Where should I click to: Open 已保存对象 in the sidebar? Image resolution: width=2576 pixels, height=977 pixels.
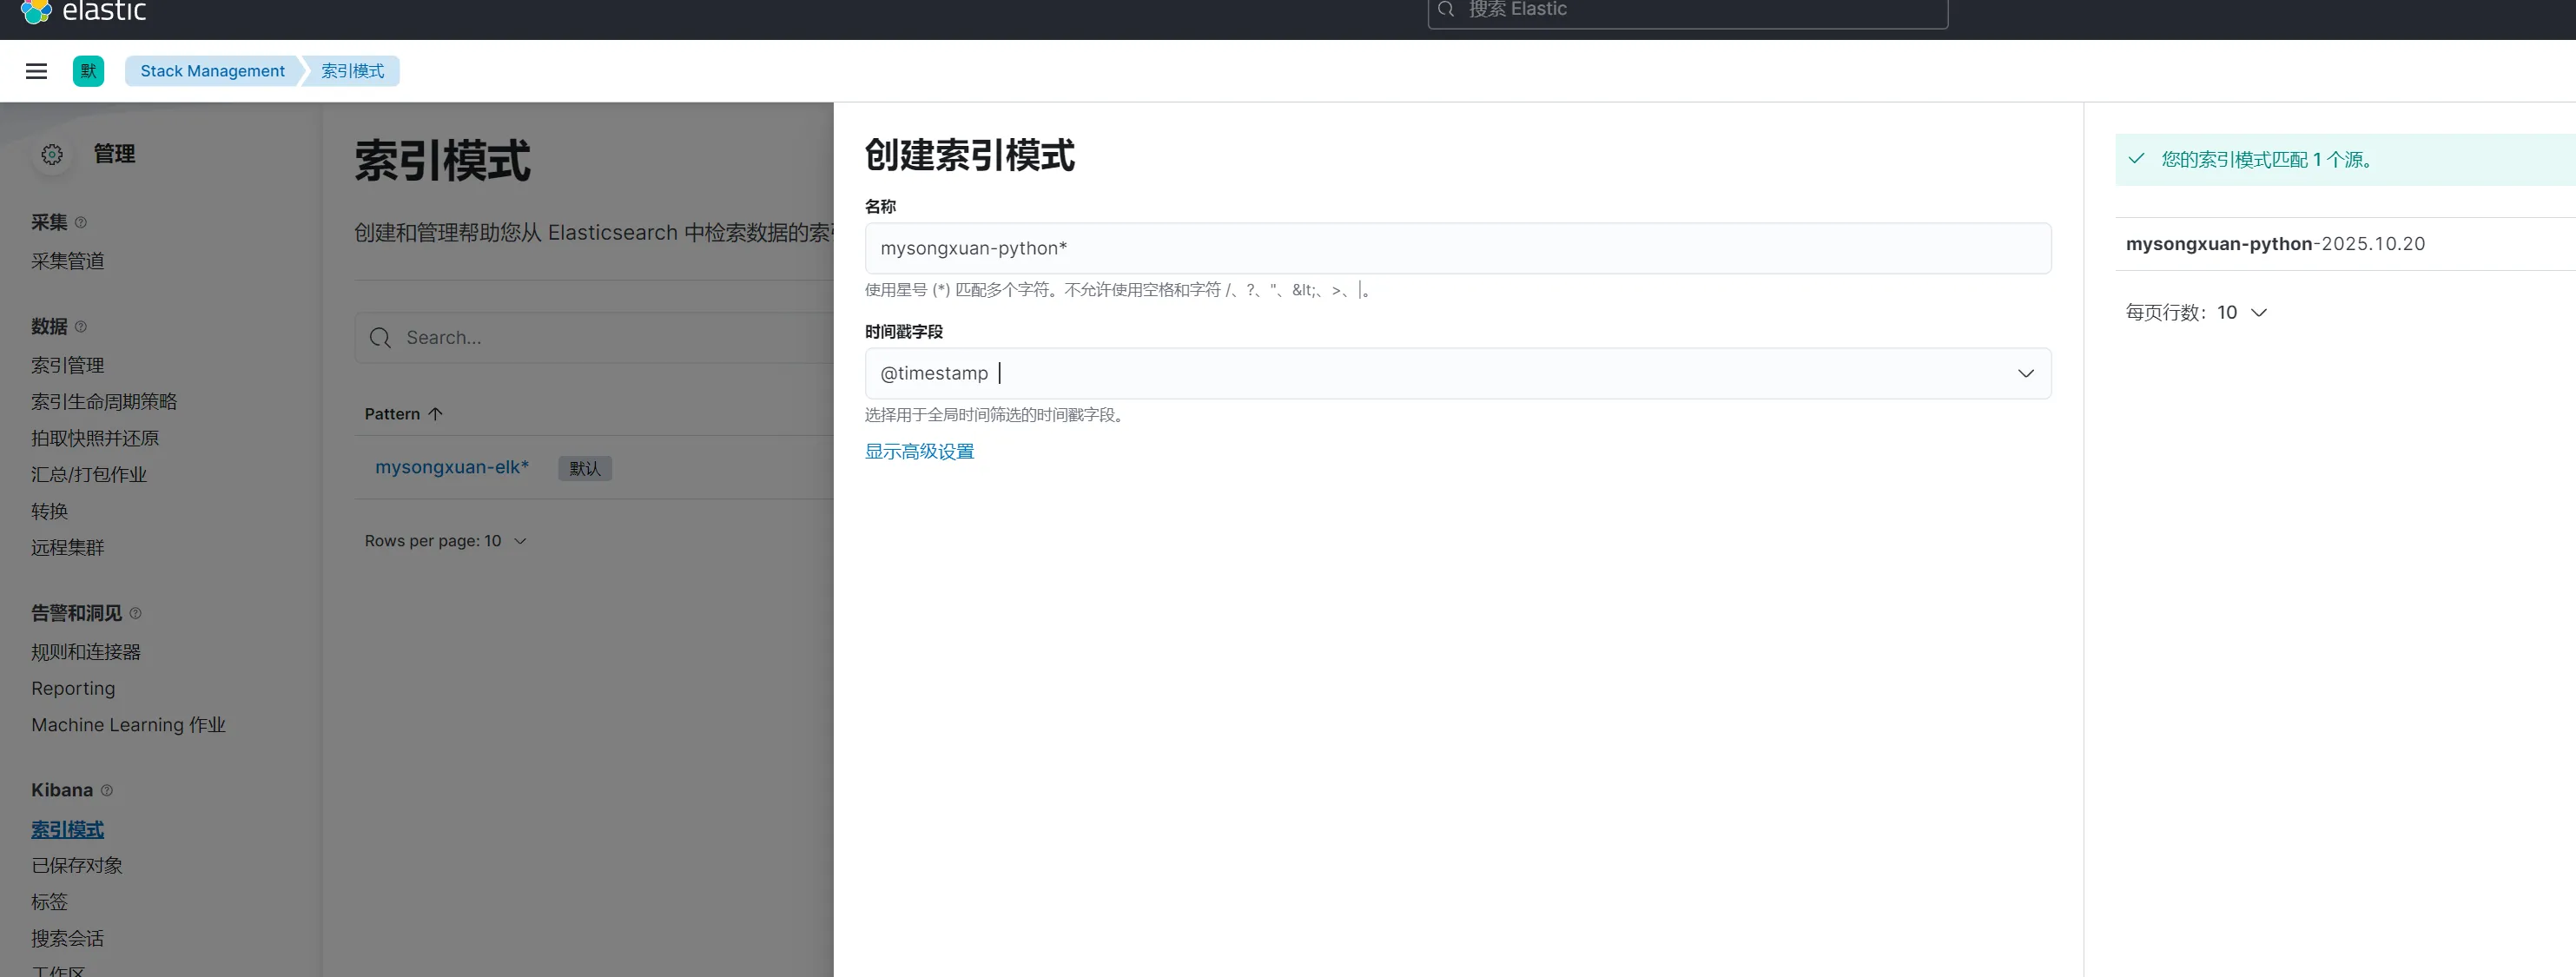76,865
